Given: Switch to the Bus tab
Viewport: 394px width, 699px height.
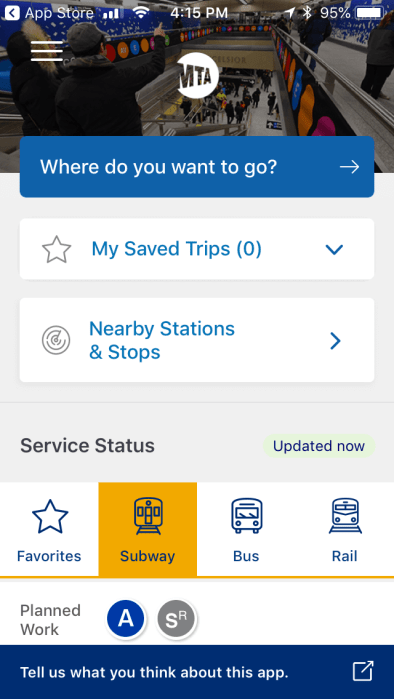Looking at the screenshot, I should 246,530.
